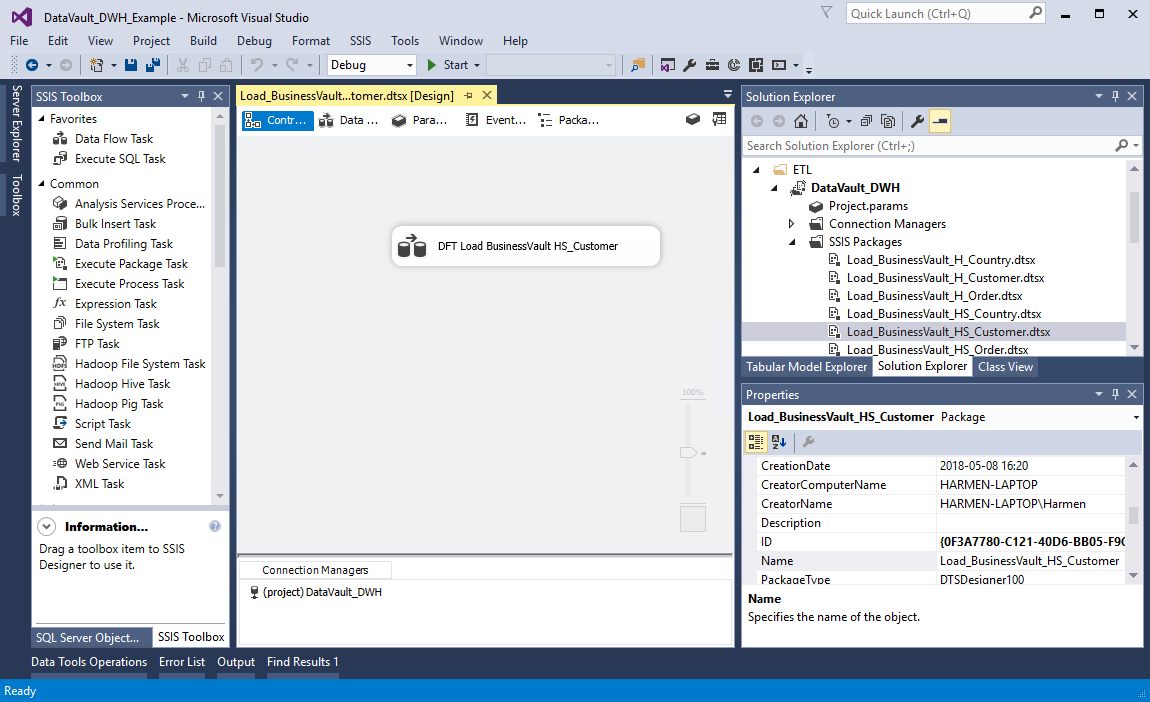Toggle auto-hide pin on Properties panel
Image resolution: width=1150 pixels, height=702 pixels.
[1116, 394]
